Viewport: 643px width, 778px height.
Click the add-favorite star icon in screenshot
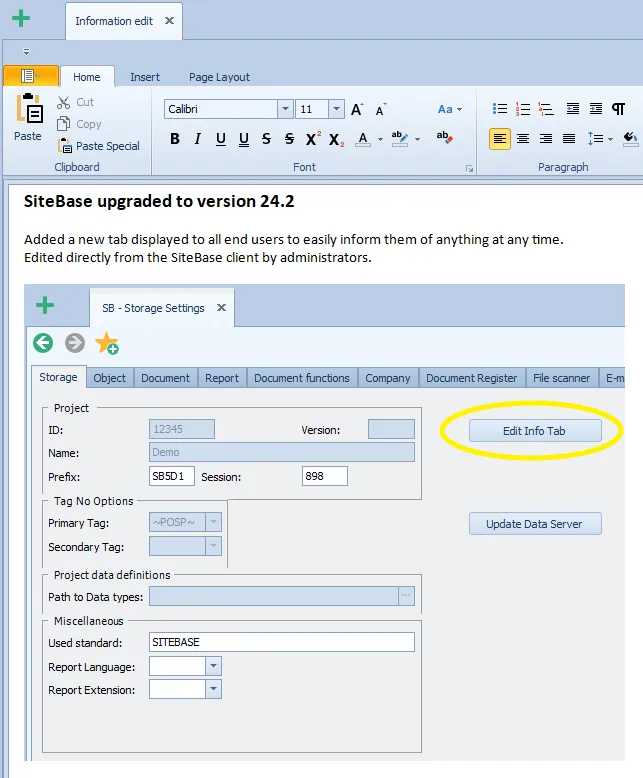[x=107, y=343]
